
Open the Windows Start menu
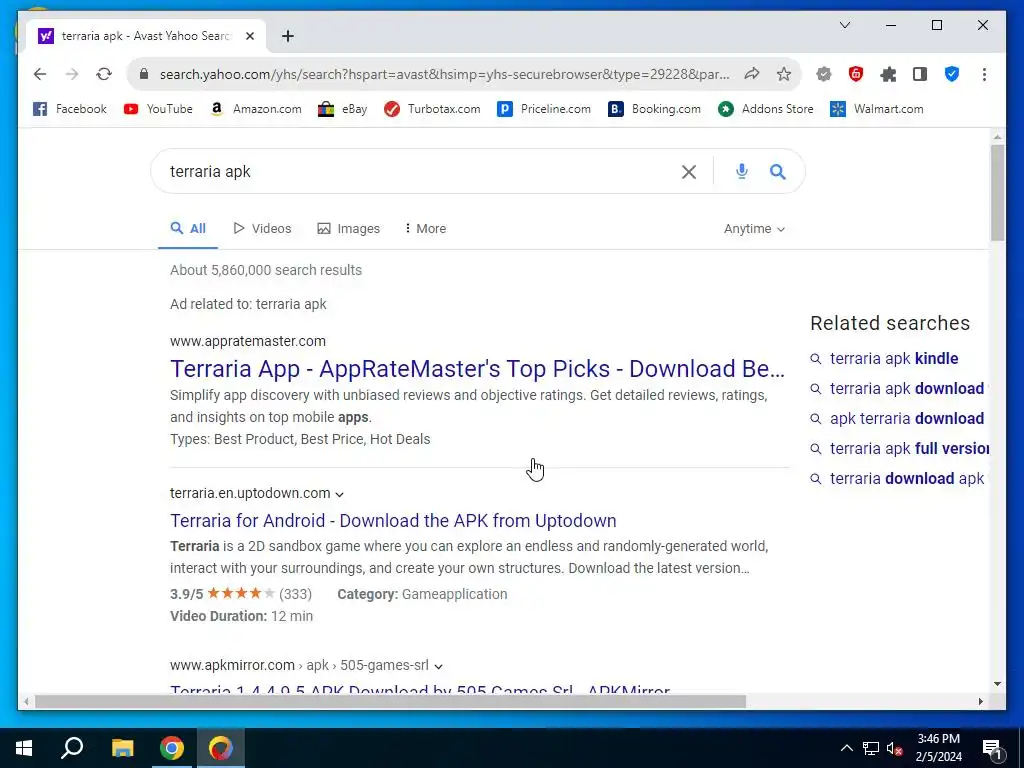pos(24,748)
